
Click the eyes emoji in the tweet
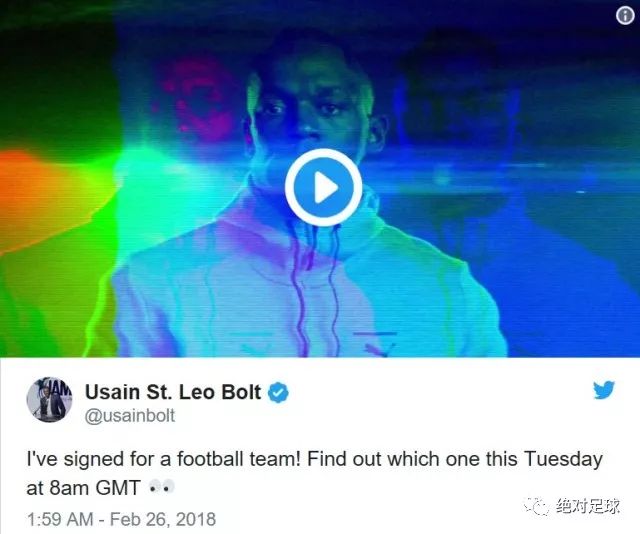161,487
